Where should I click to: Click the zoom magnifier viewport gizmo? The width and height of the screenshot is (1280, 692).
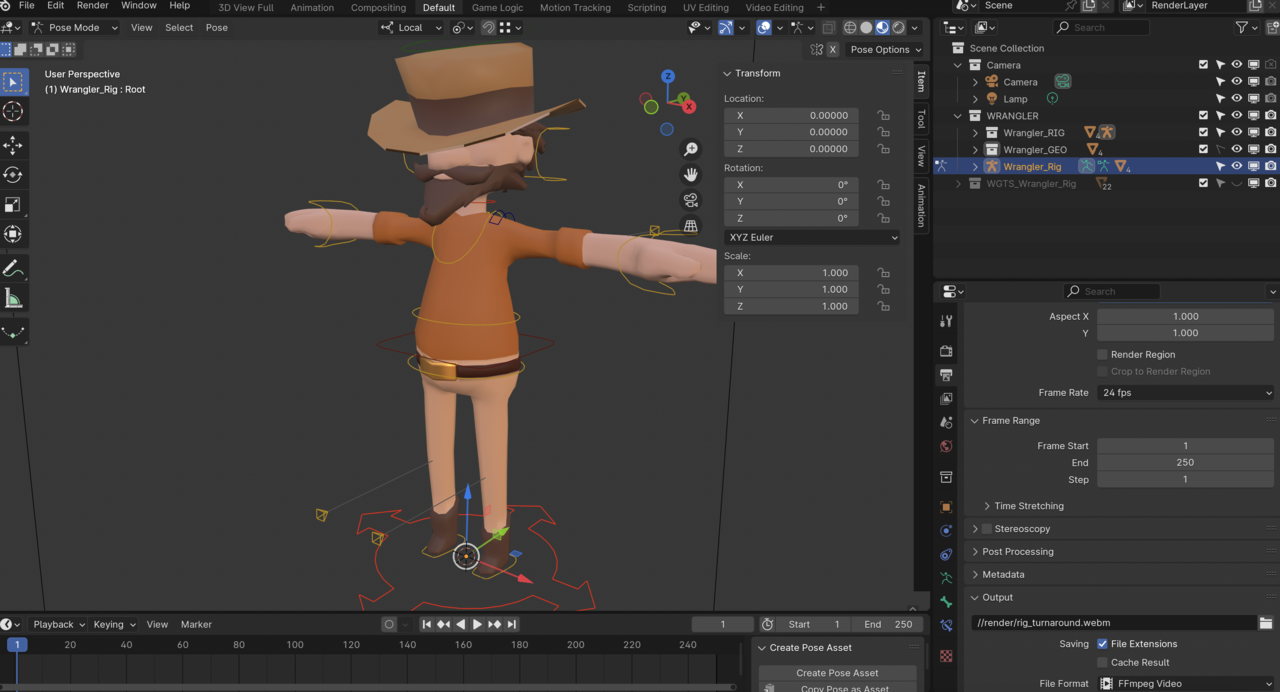point(690,149)
